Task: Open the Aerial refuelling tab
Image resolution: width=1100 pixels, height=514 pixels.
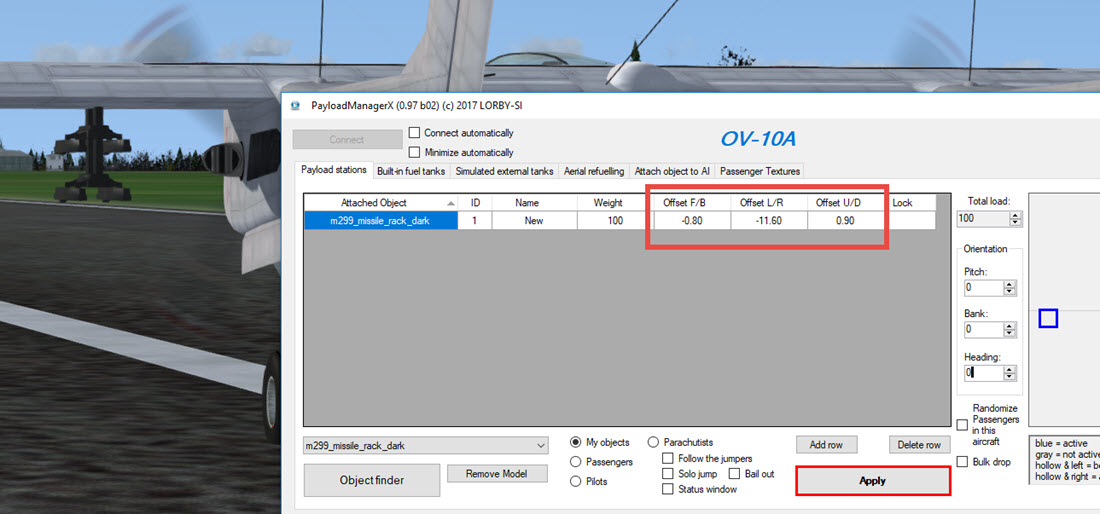Action: (x=593, y=171)
